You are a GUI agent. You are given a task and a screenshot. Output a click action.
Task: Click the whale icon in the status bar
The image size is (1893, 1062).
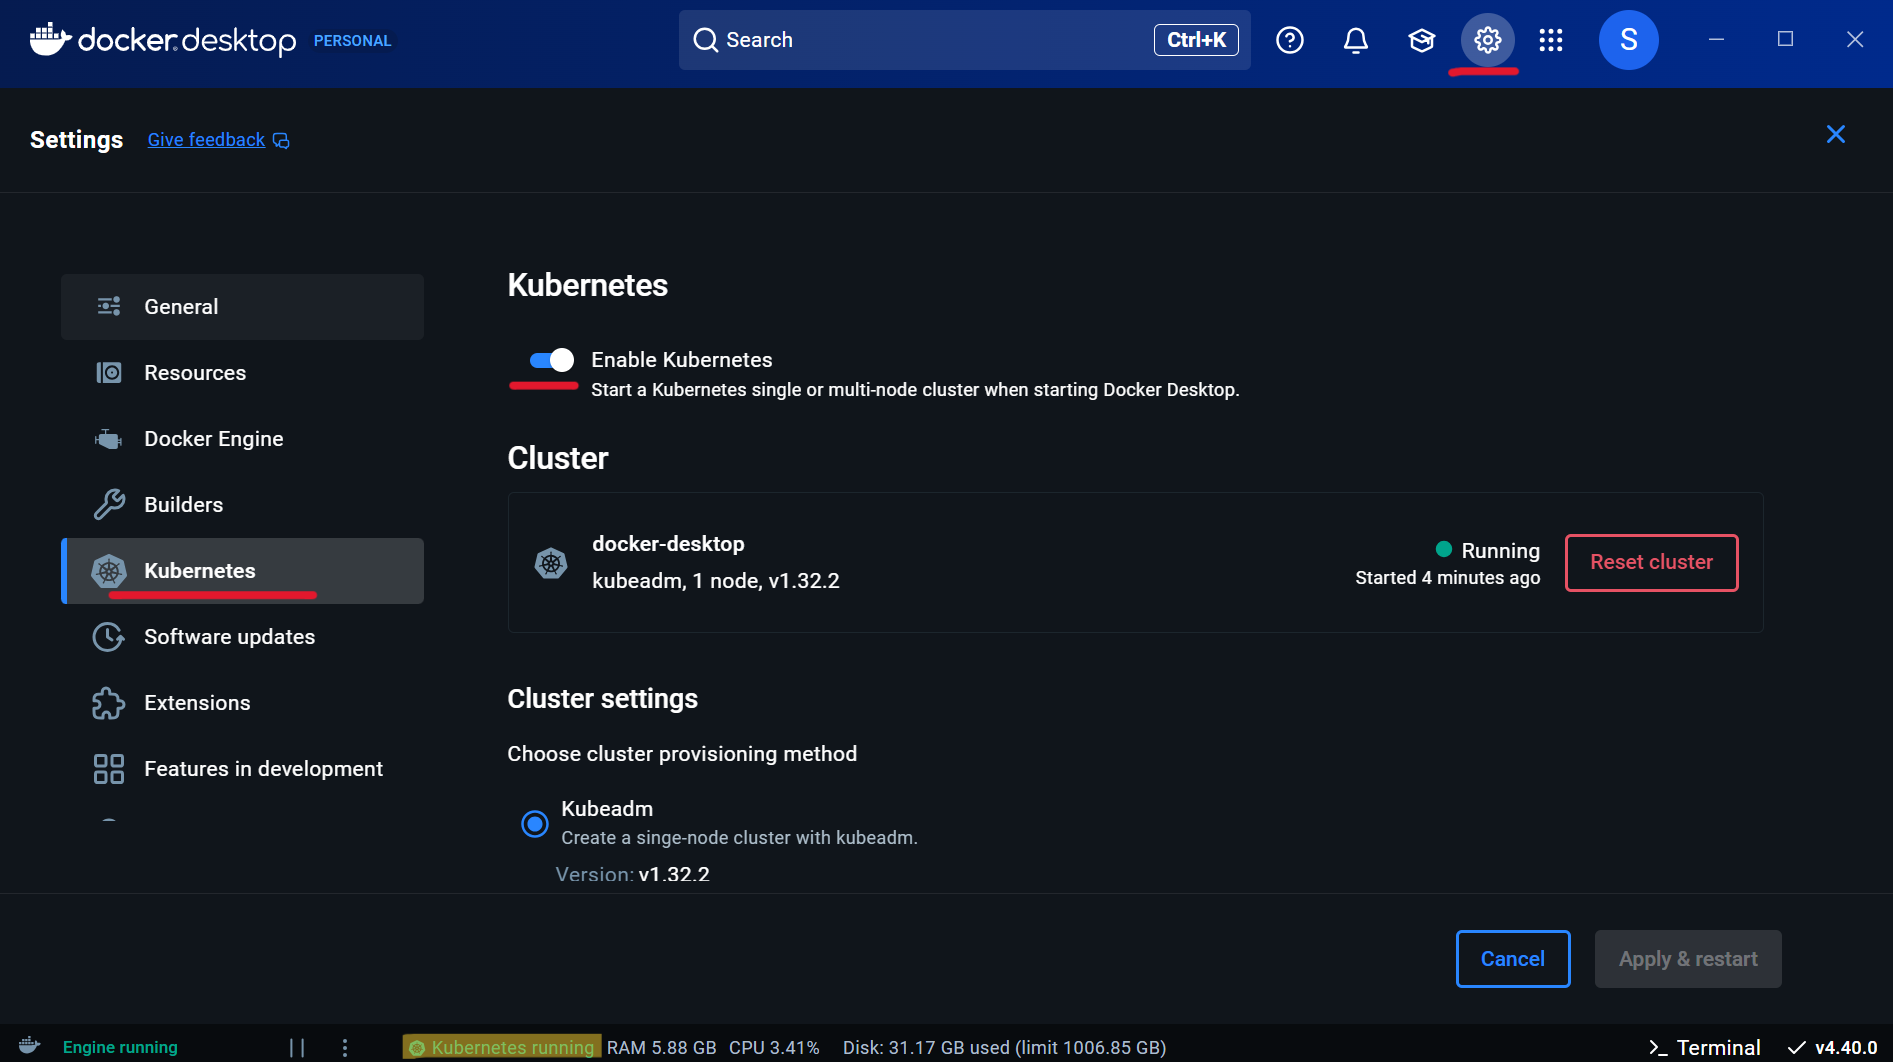(x=30, y=1046)
